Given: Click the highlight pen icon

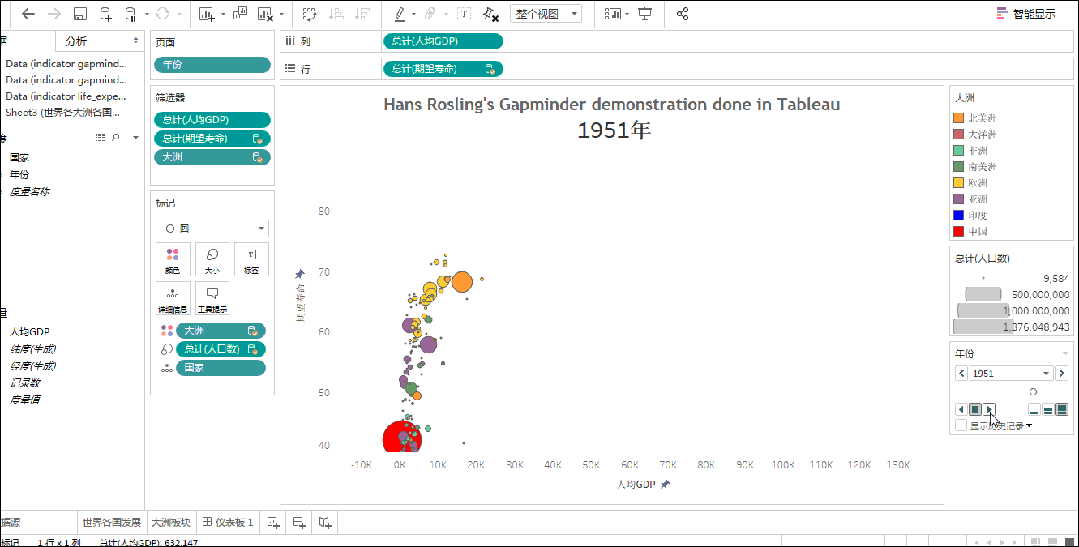Looking at the screenshot, I should pos(400,14).
